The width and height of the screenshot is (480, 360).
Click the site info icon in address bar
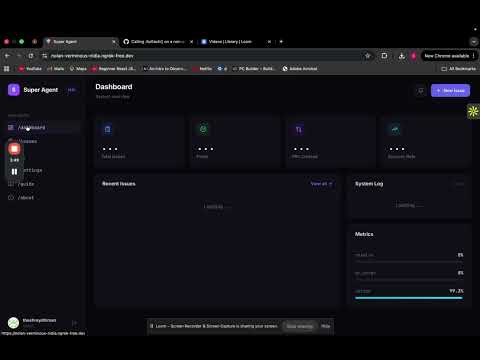44,56
